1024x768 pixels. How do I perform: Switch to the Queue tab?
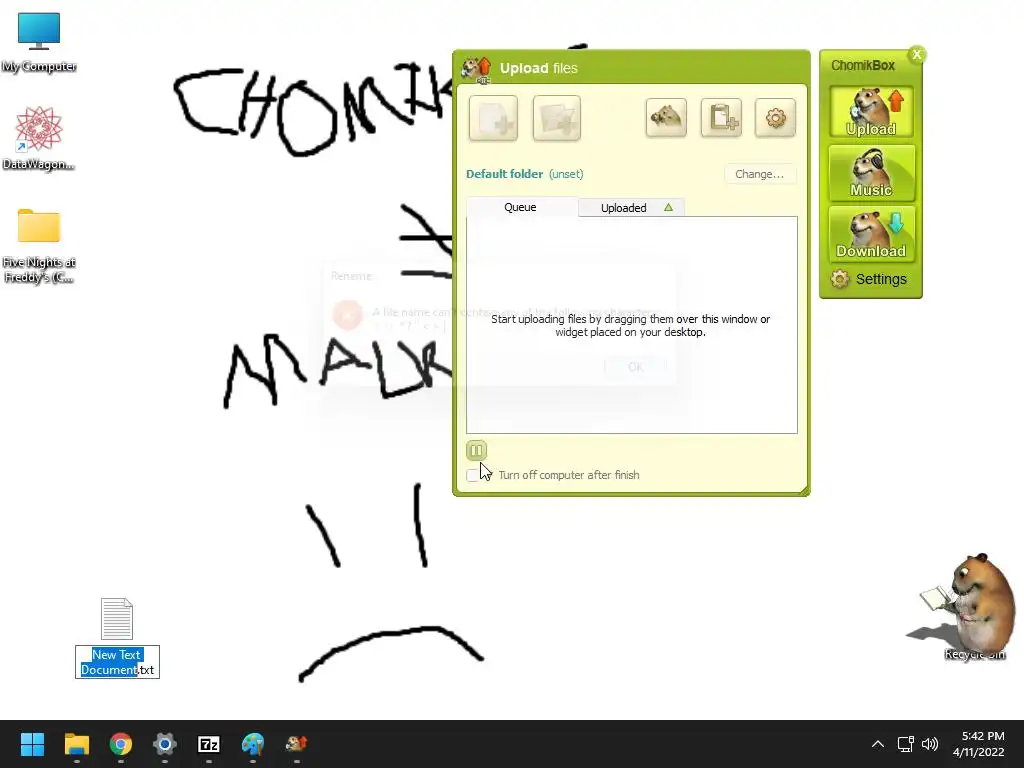[x=520, y=207]
